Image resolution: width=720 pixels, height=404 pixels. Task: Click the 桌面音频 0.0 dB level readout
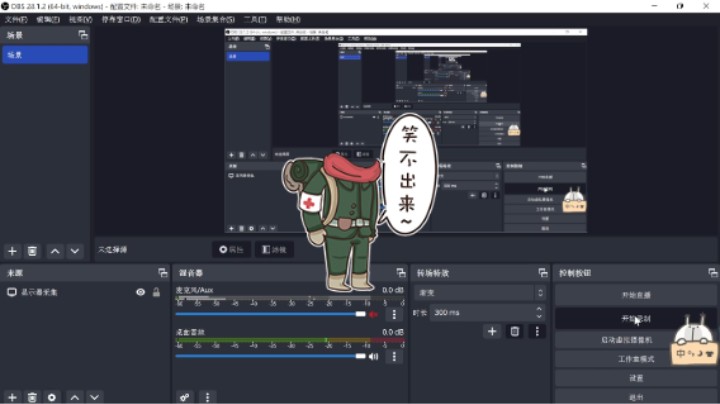[393, 332]
